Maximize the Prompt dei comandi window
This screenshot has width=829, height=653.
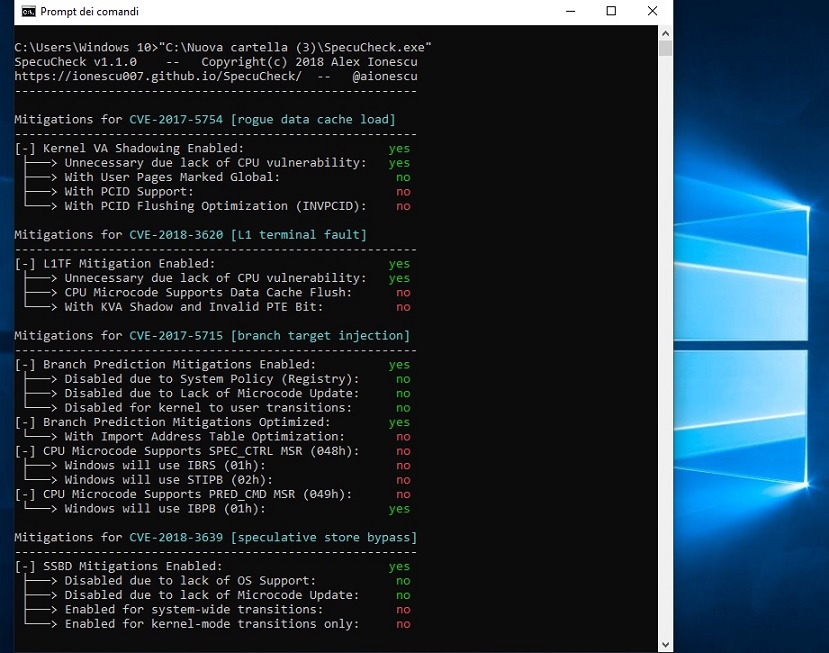click(611, 11)
